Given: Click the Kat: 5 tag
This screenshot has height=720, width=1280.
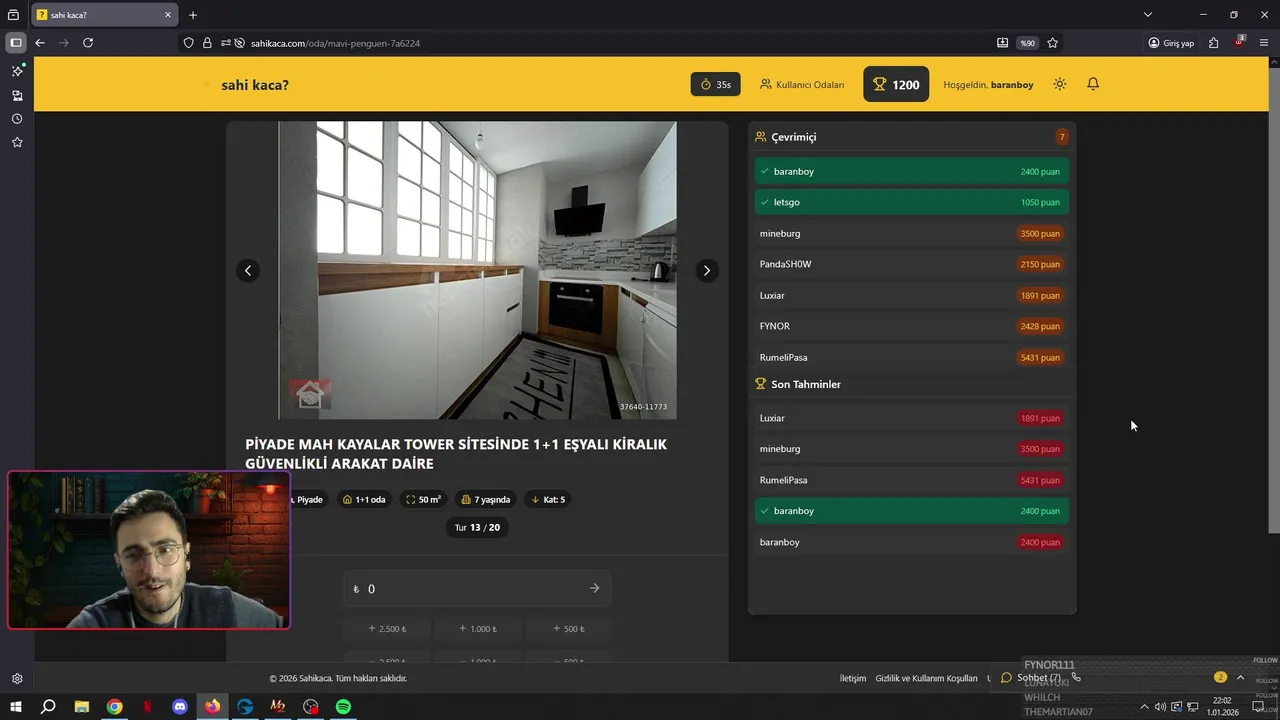Looking at the screenshot, I should [548, 499].
